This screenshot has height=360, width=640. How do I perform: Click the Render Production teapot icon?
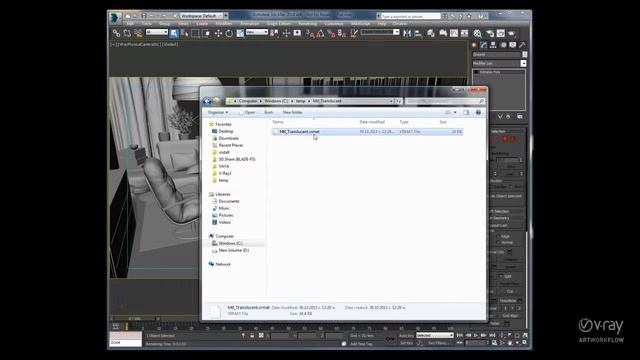coord(511,33)
